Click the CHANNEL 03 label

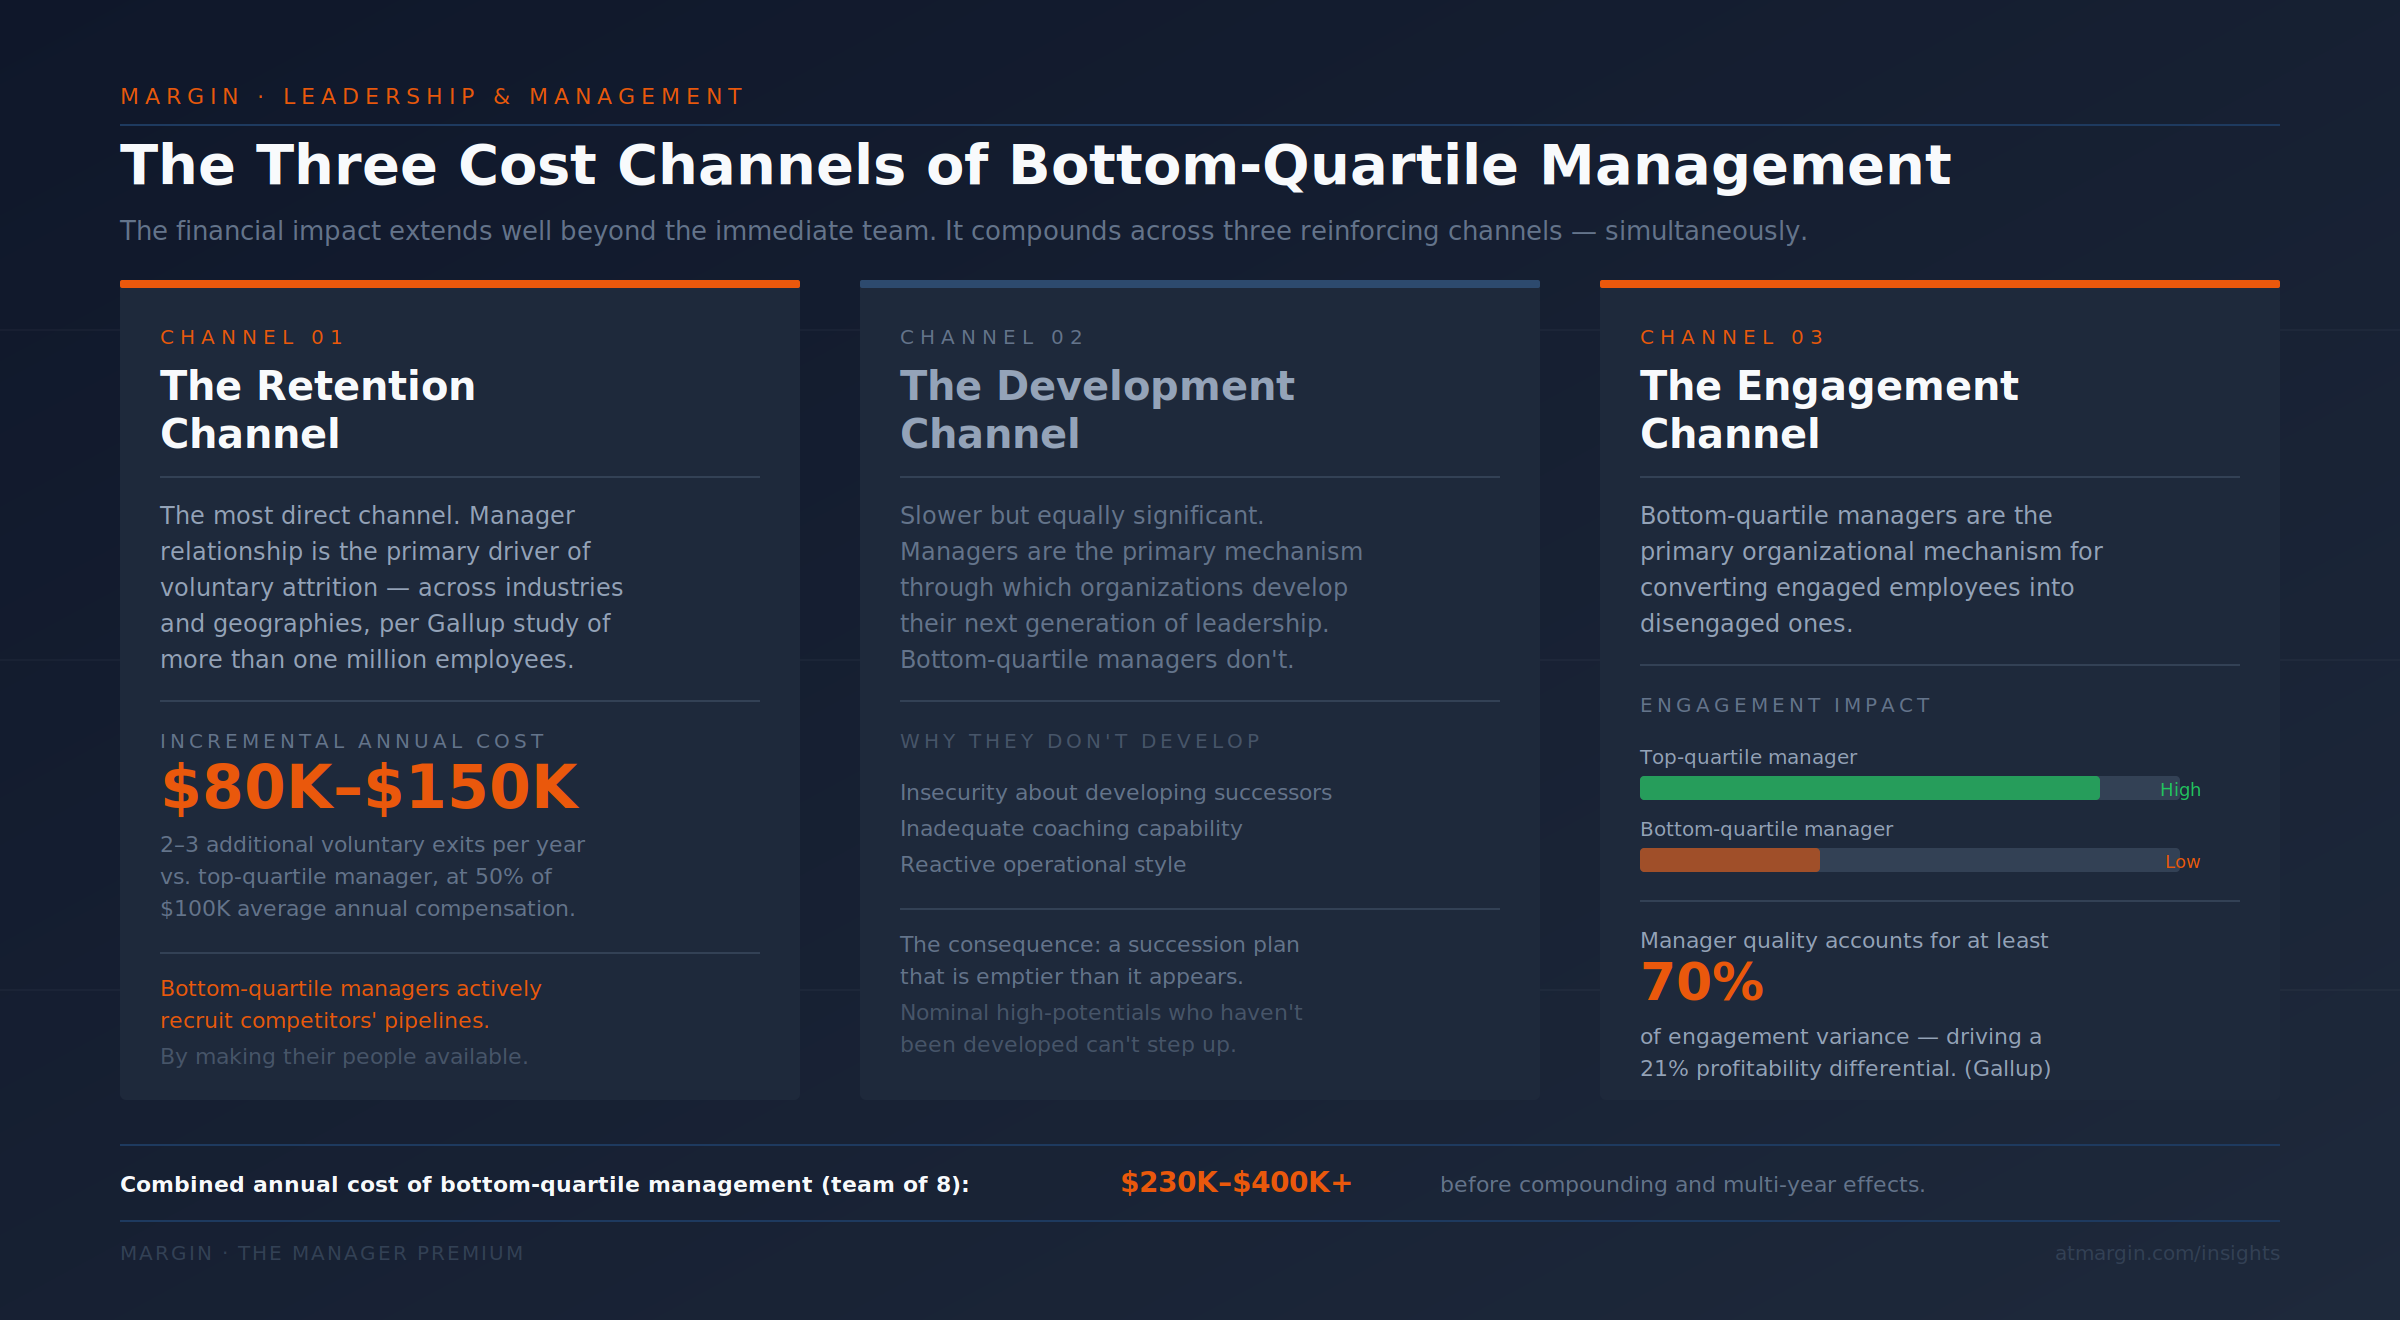(x=1731, y=337)
